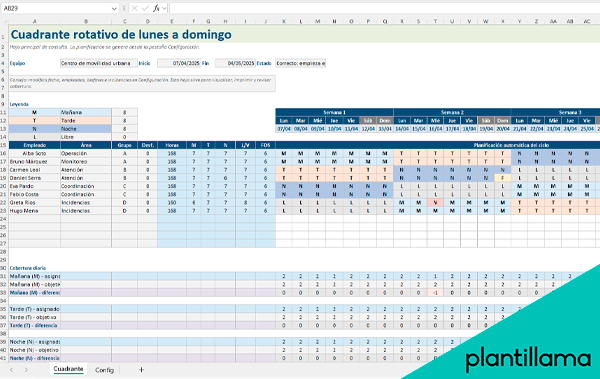Select the yellow F cell in Daniel Serra row
This screenshot has width=600, height=379.
coord(502,178)
